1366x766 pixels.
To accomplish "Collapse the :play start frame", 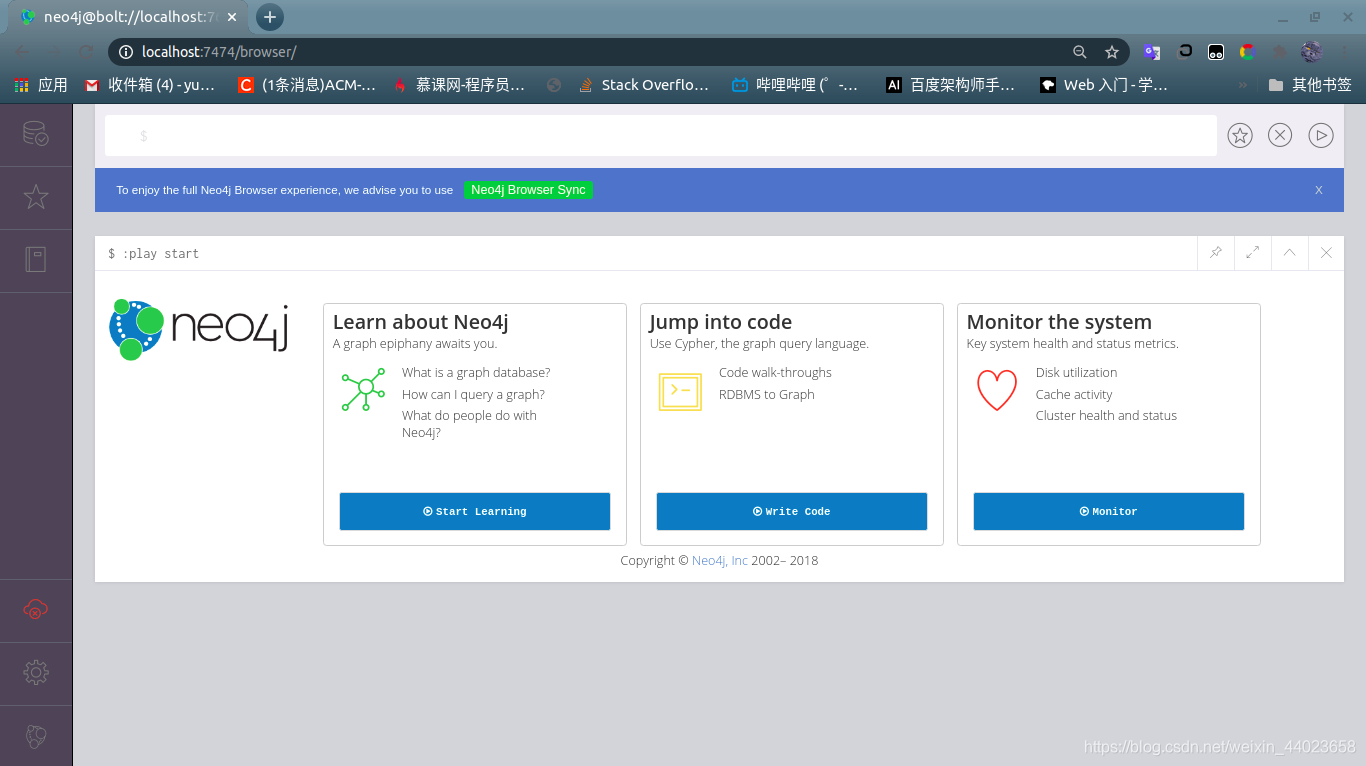I will [1290, 253].
